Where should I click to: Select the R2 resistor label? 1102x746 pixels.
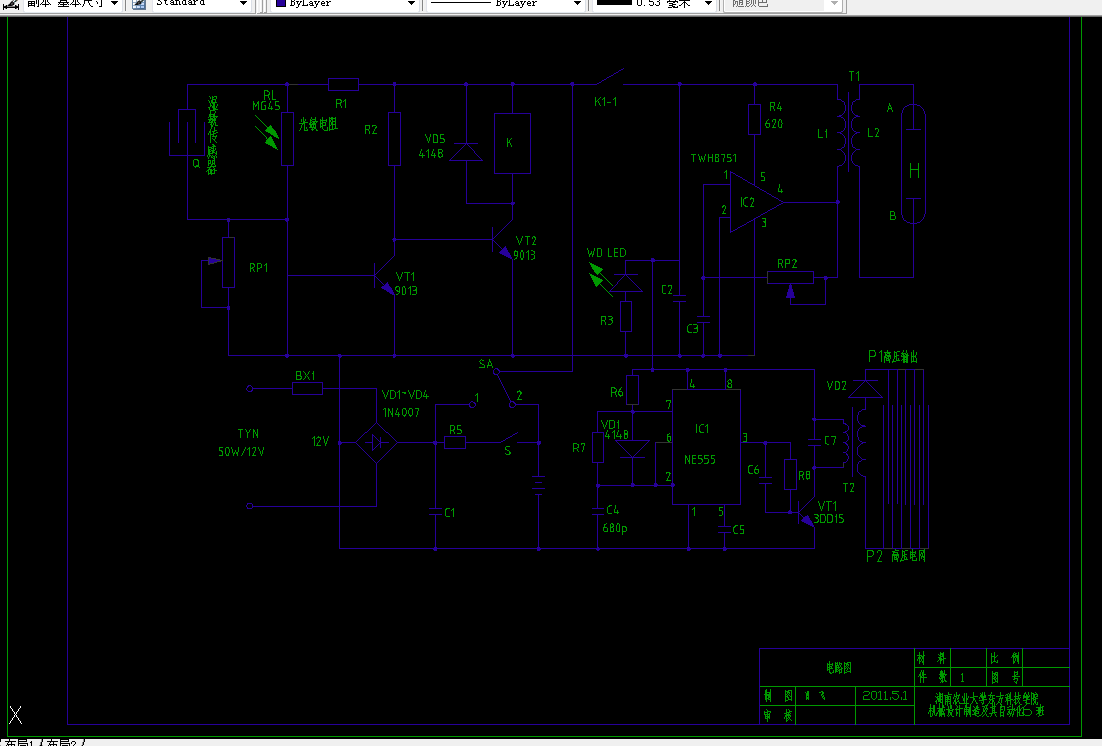pyautogui.click(x=370, y=130)
